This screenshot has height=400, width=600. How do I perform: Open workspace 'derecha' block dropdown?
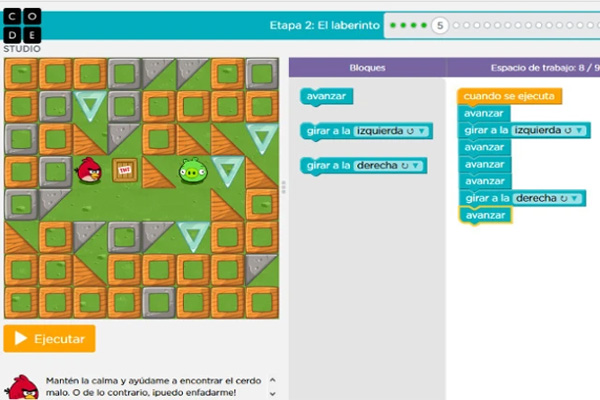pyautogui.click(x=548, y=198)
